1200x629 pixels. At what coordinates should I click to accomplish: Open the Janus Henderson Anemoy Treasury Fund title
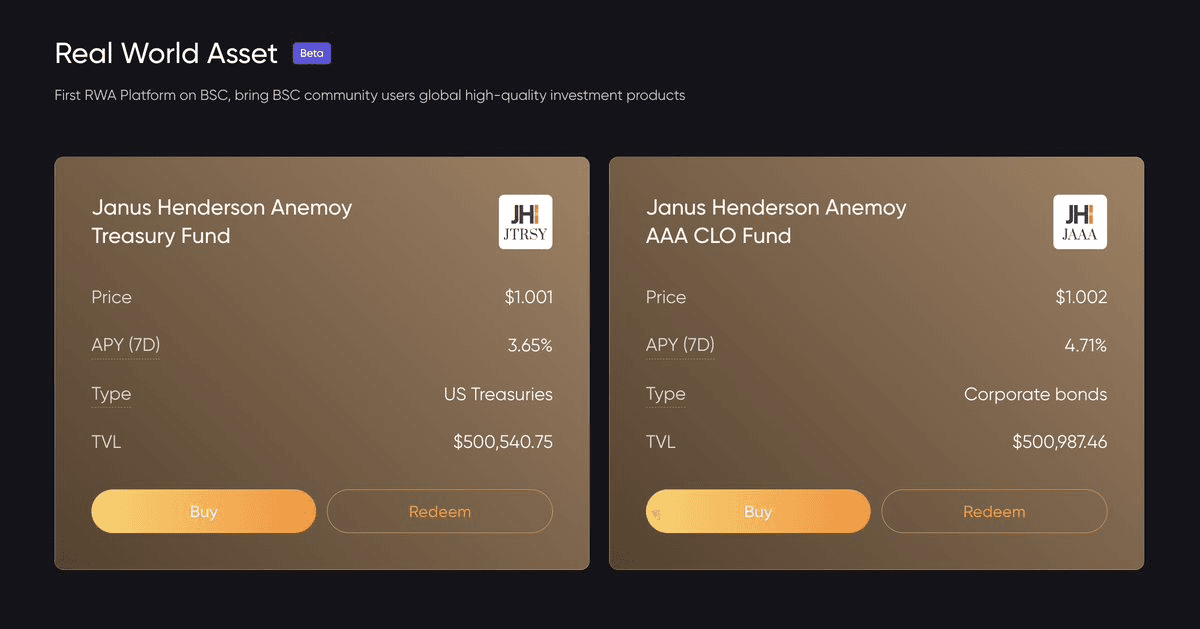pos(222,221)
